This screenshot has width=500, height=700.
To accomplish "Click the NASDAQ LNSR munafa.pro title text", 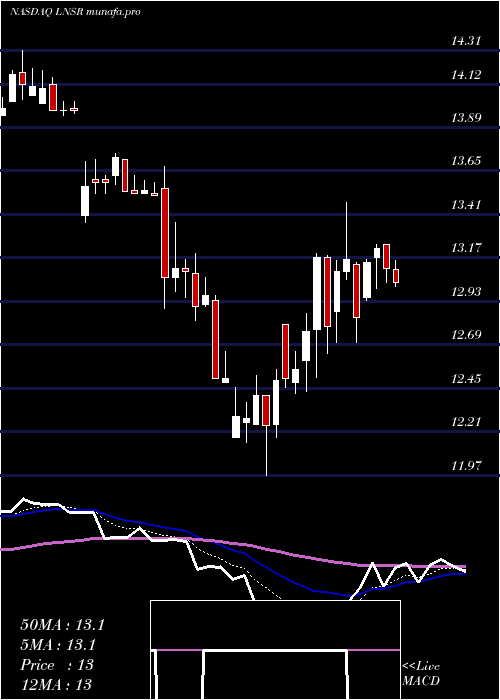I will click(x=75, y=12).
